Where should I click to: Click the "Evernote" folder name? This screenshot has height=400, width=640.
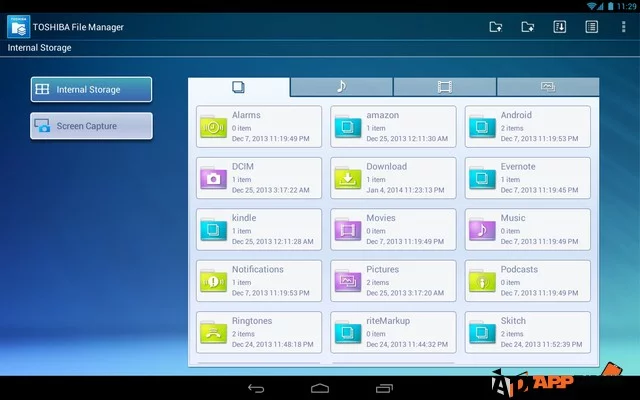tap(518, 167)
